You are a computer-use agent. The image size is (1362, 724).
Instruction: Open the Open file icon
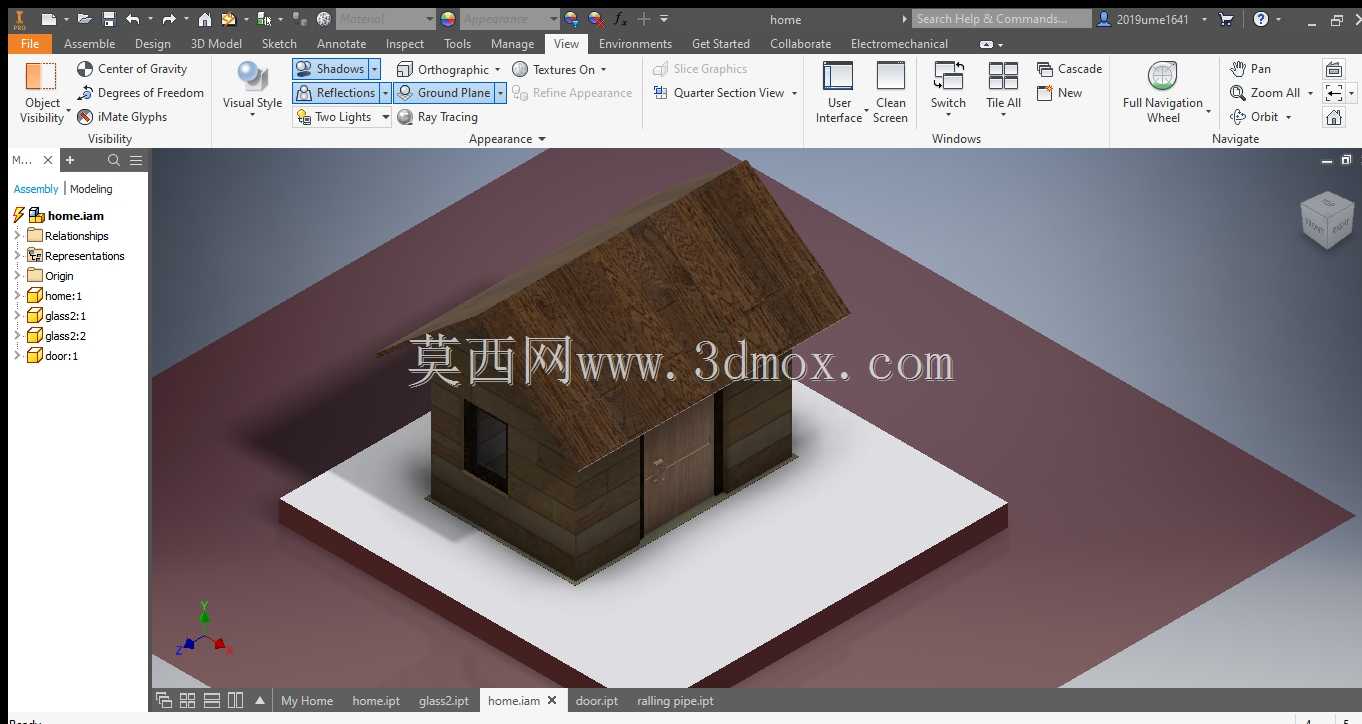[x=85, y=19]
